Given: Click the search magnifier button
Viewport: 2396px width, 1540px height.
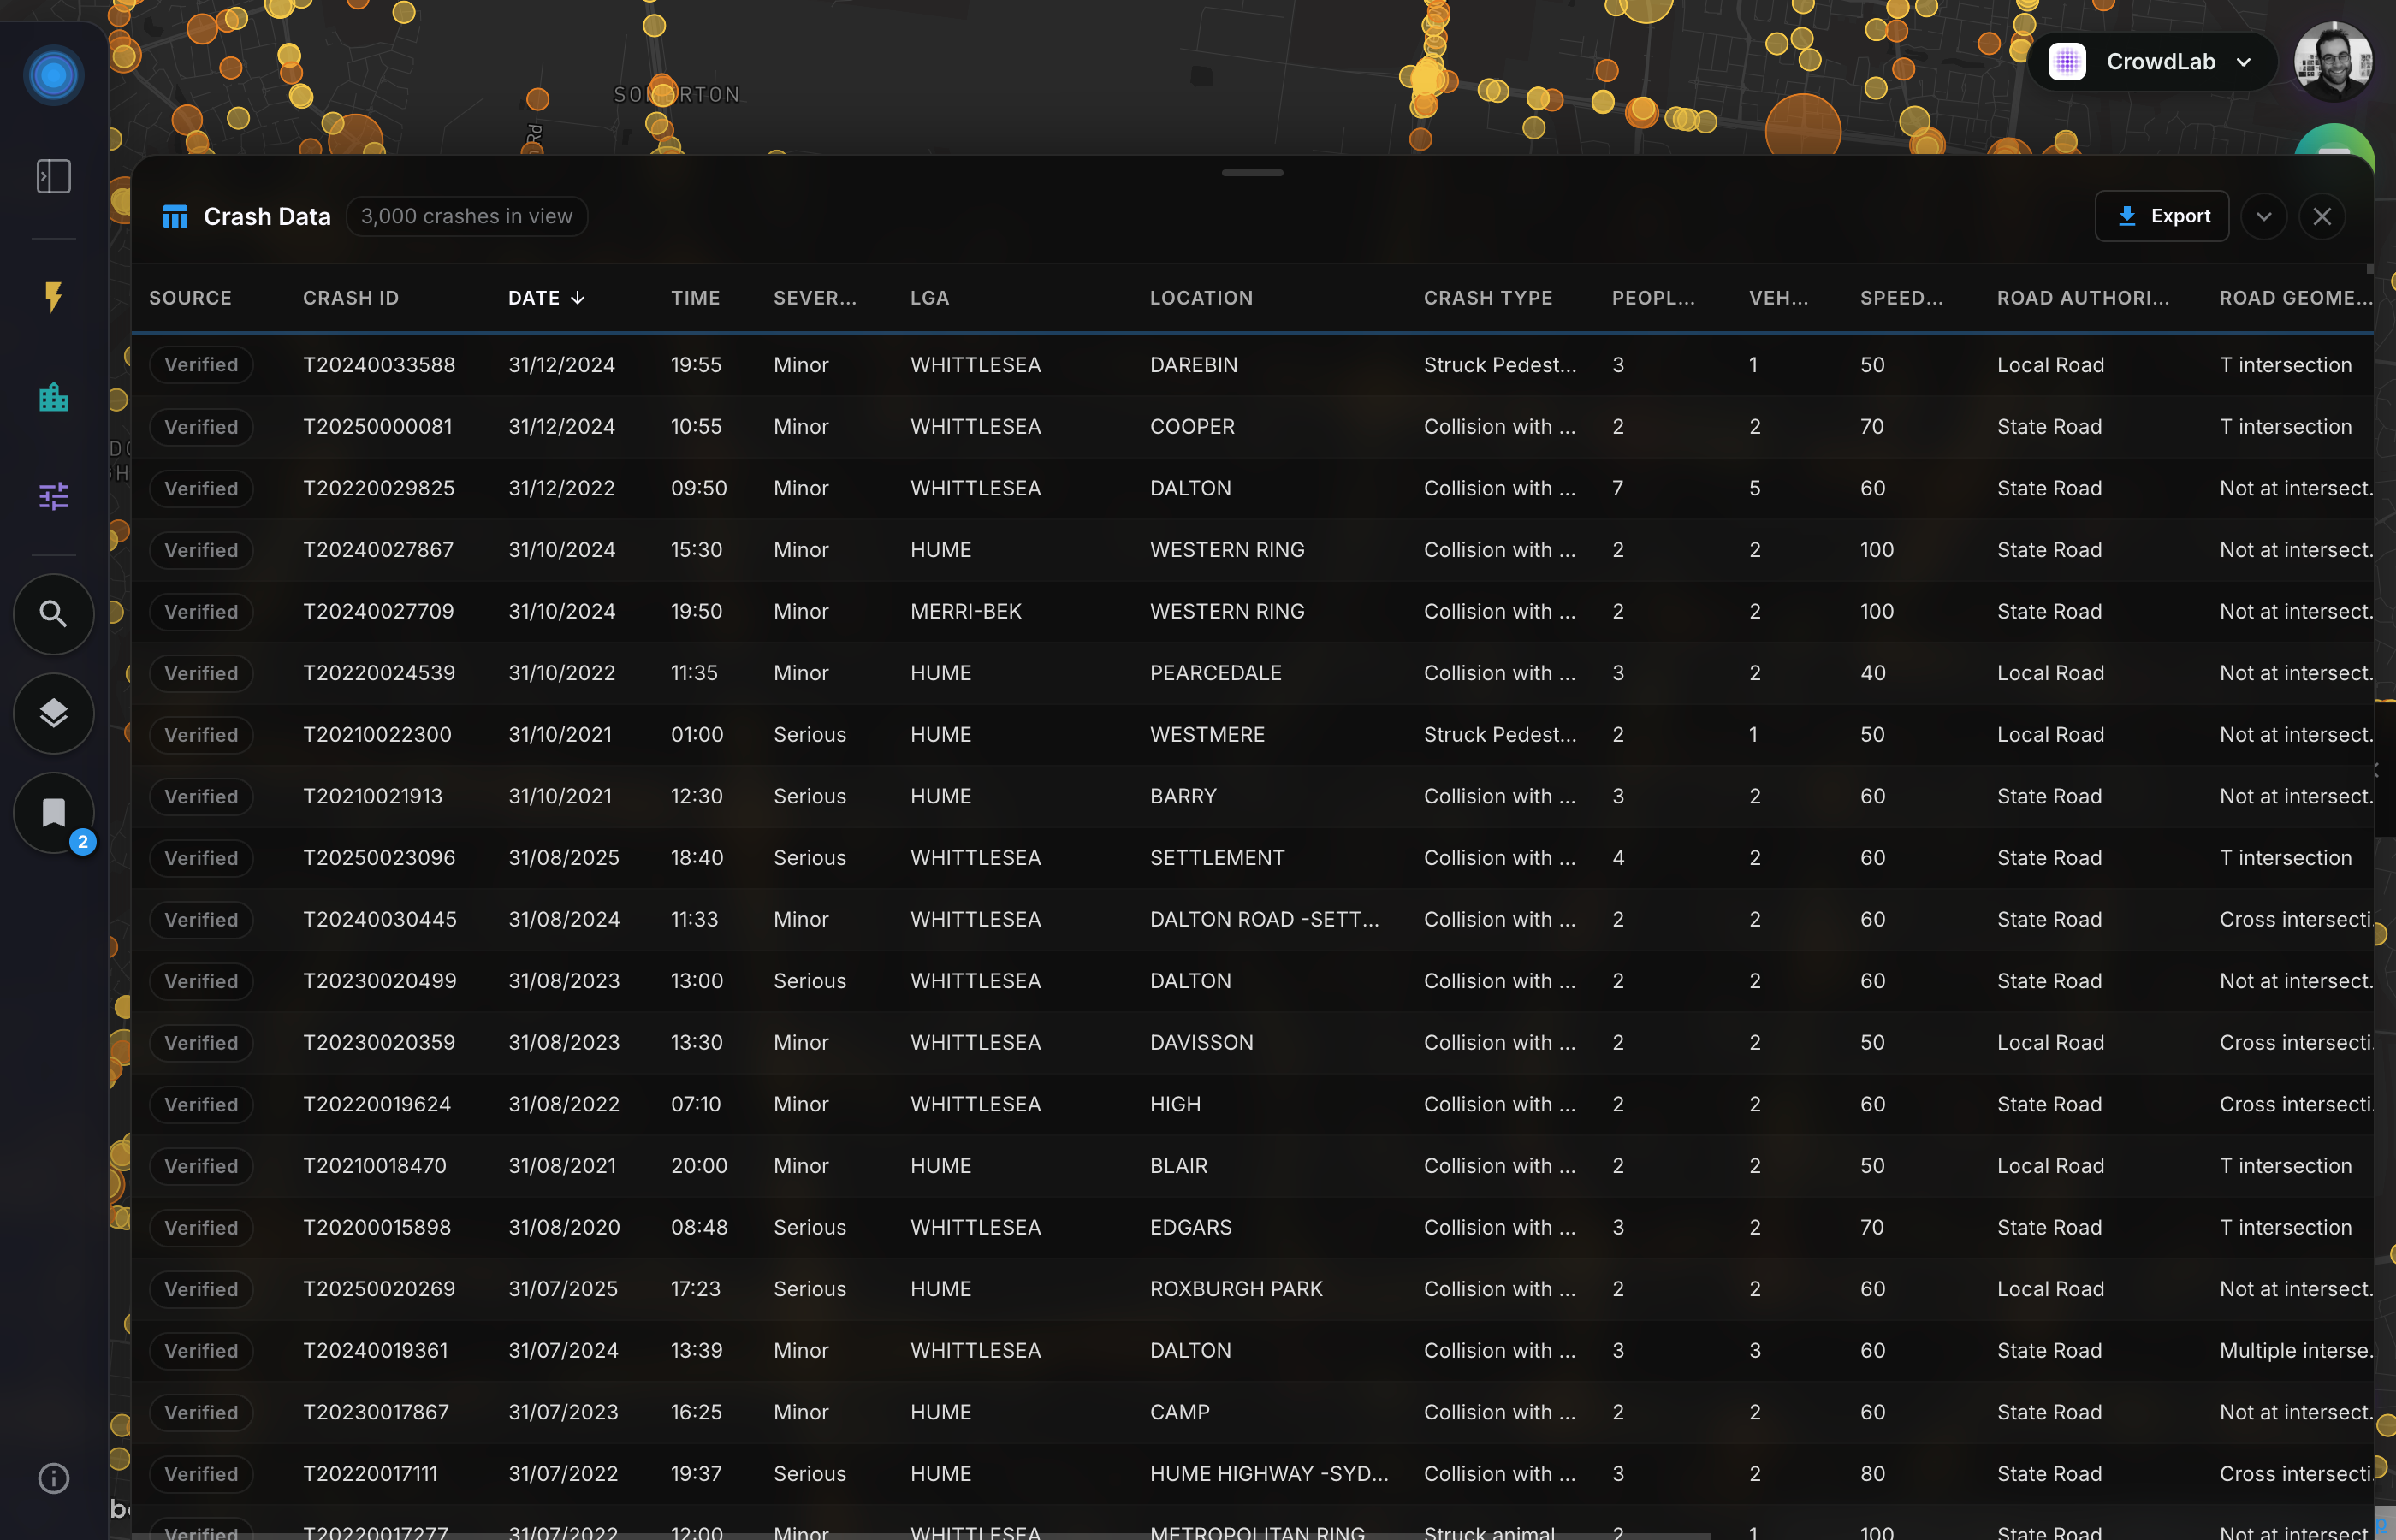Looking at the screenshot, I should click(53, 614).
